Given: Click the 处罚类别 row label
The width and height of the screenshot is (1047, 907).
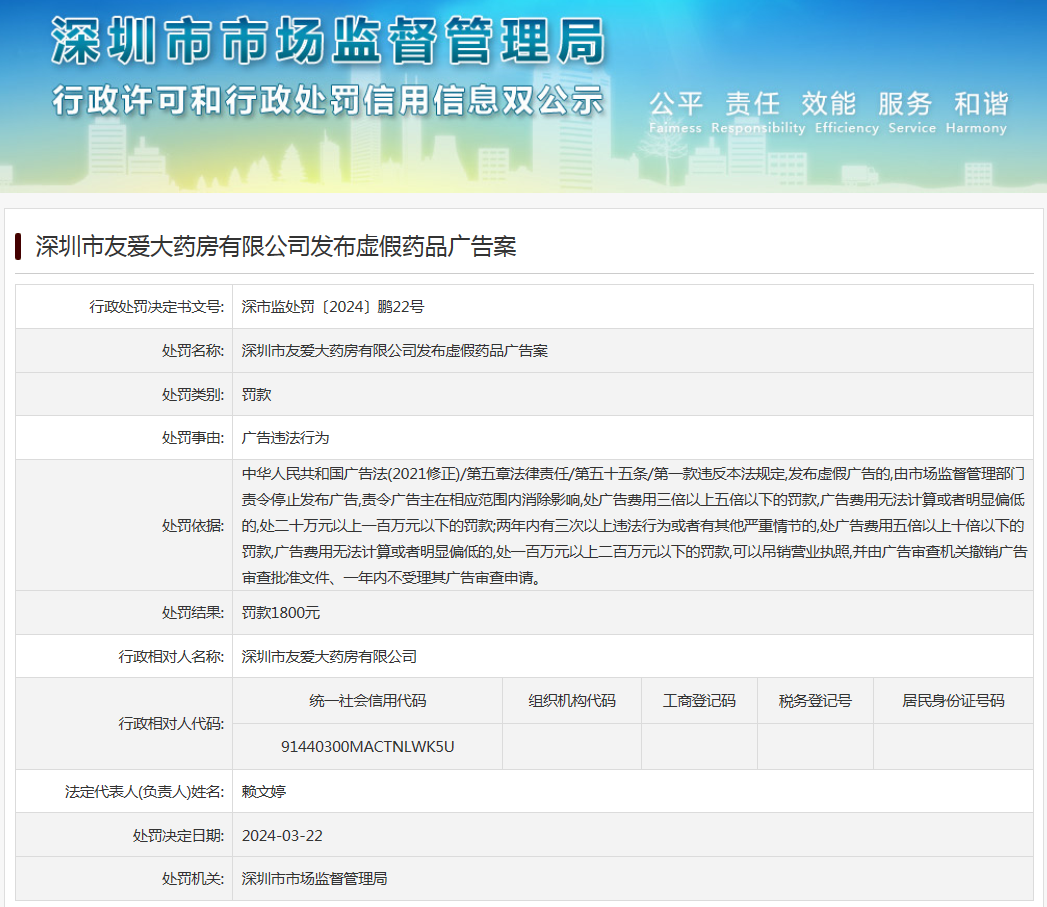Looking at the screenshot, I should (193, 395).
